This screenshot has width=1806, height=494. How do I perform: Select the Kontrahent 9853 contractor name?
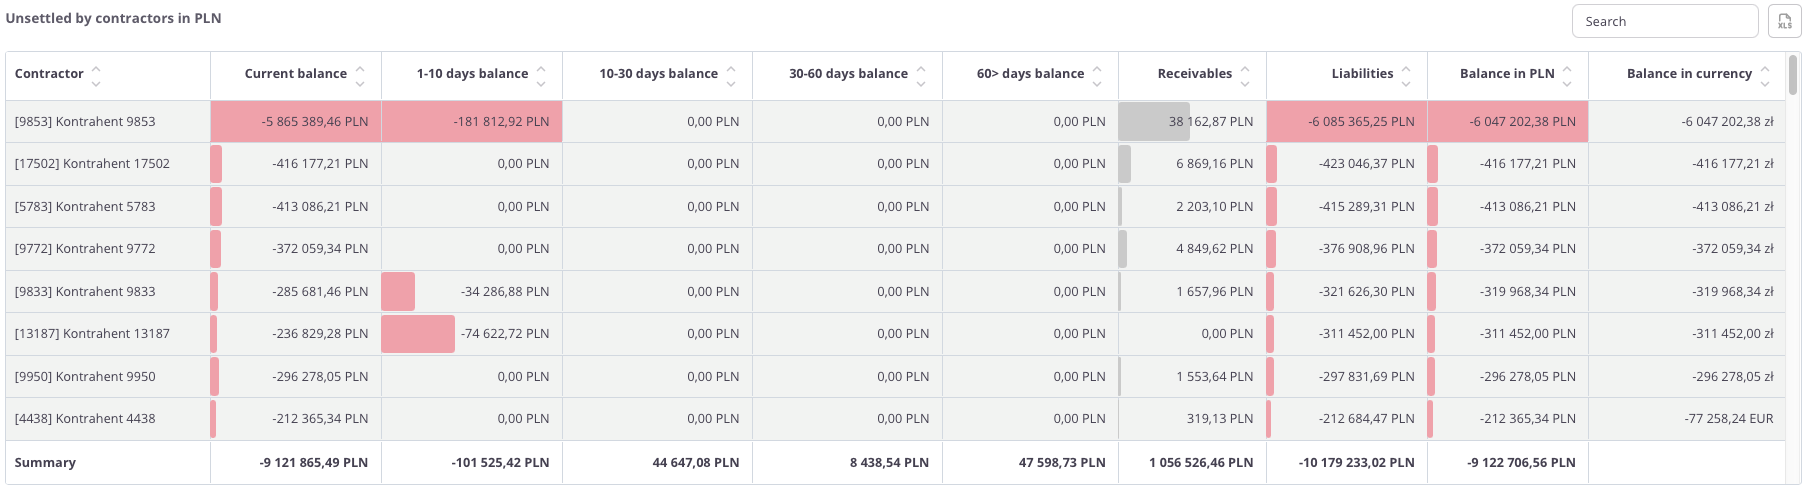coord(85,122)
